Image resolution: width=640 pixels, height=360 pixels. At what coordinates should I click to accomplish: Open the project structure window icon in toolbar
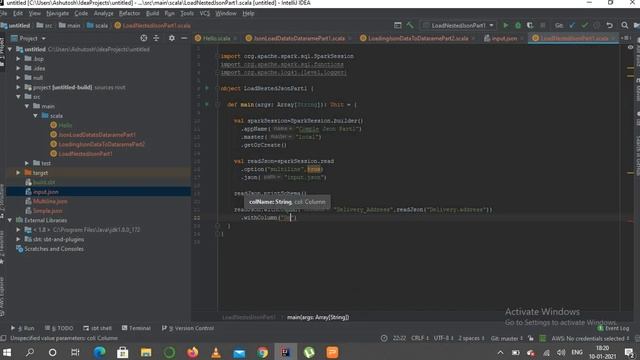point(398,25)
